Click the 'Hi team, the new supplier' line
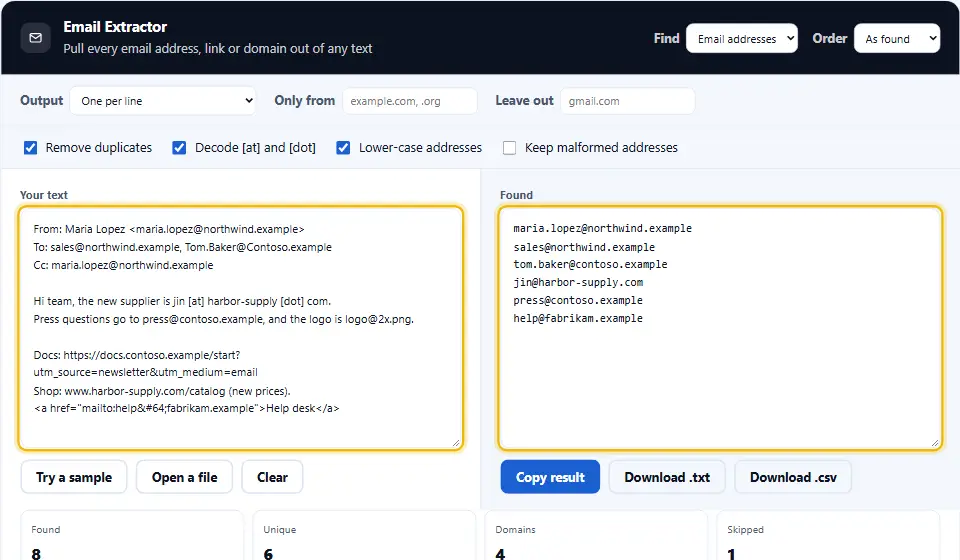The height and width of the screenshot is (560, 960). [x=182, y=301]
